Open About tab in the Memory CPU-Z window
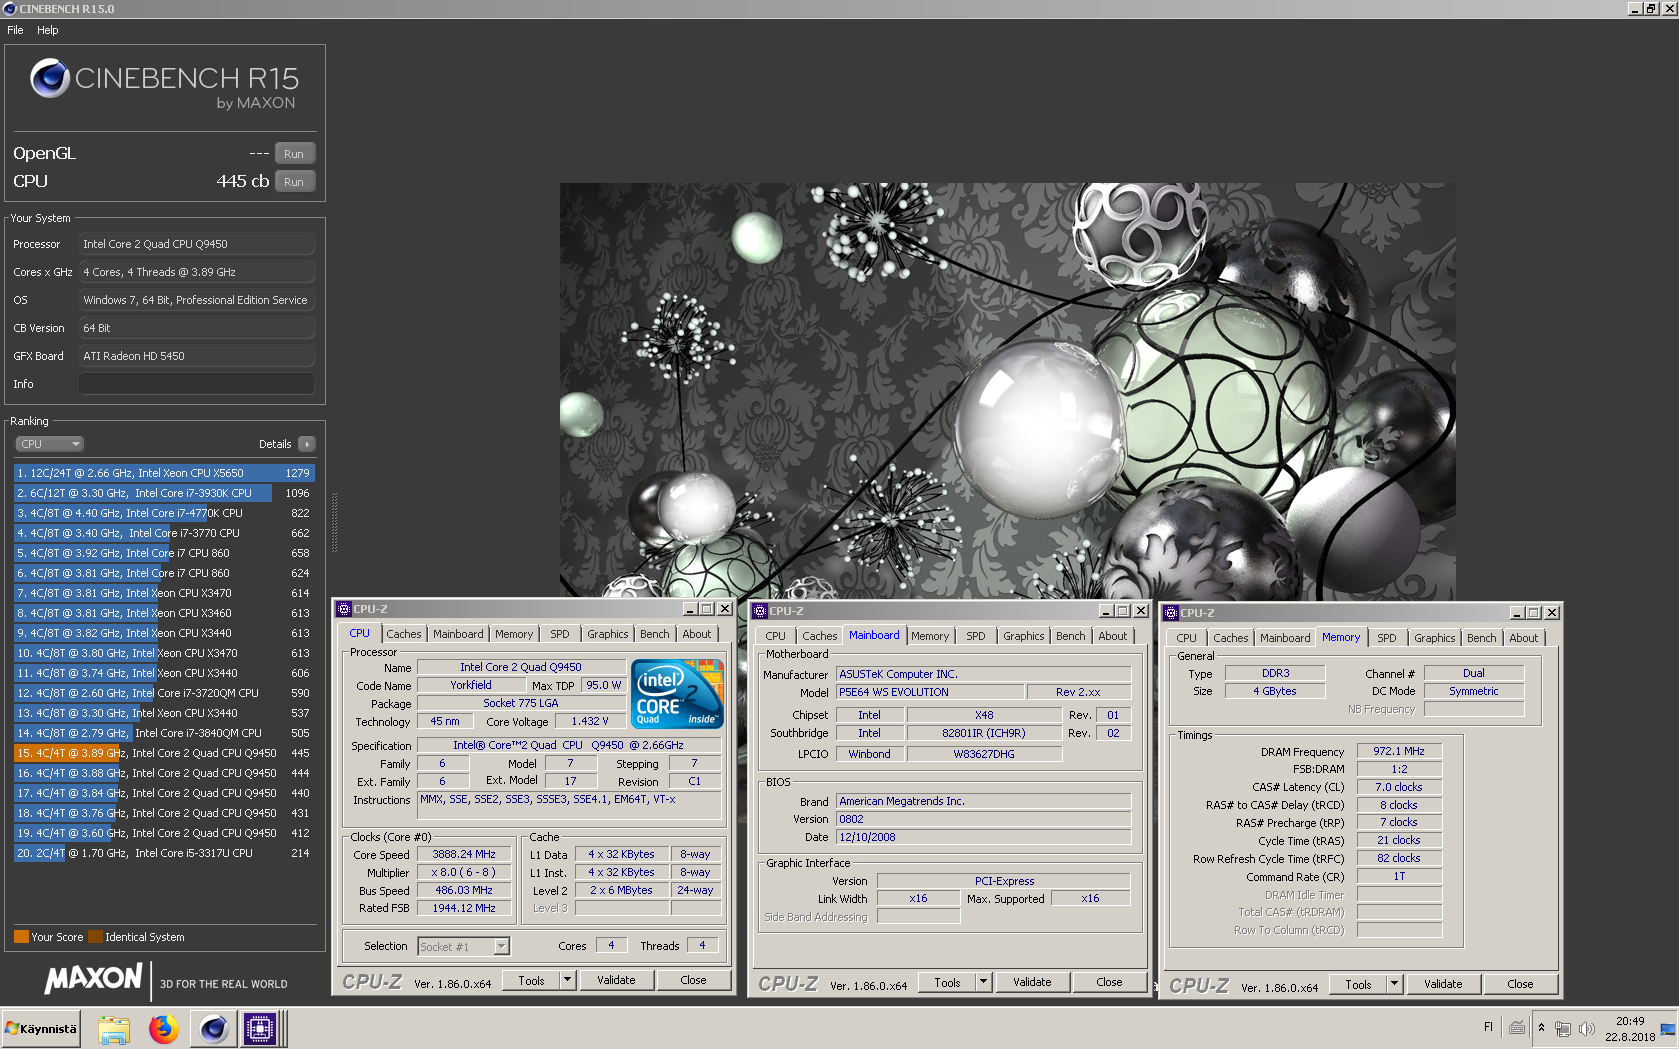The width and height of the screenshot is (1679, 1049). pos(1524,638)
